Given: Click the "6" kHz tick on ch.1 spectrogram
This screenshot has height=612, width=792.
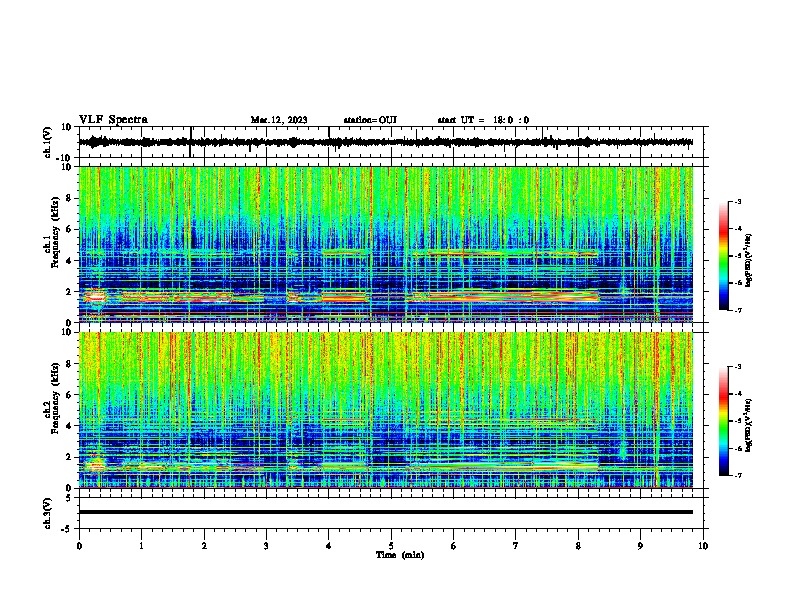Looking at the screenshot, I should pyautogui.click(x=69, y=229).
